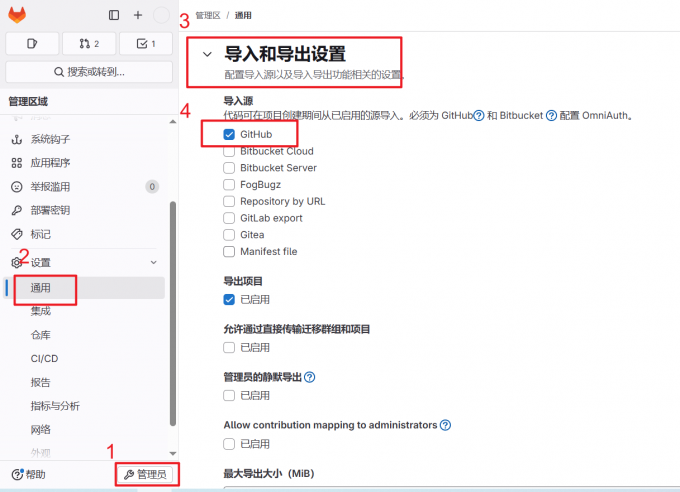Viewport: 680px width, 492px height.
Task: Click the 管理员 admin button
Action: [x=145, y=474]
